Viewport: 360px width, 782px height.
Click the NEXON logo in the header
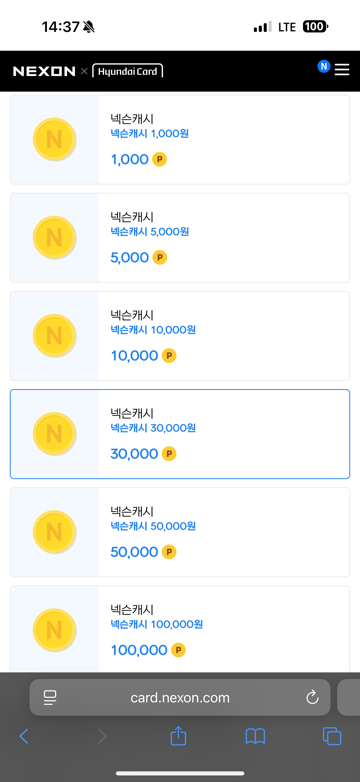pyautogui.click(x=44, y=71)
